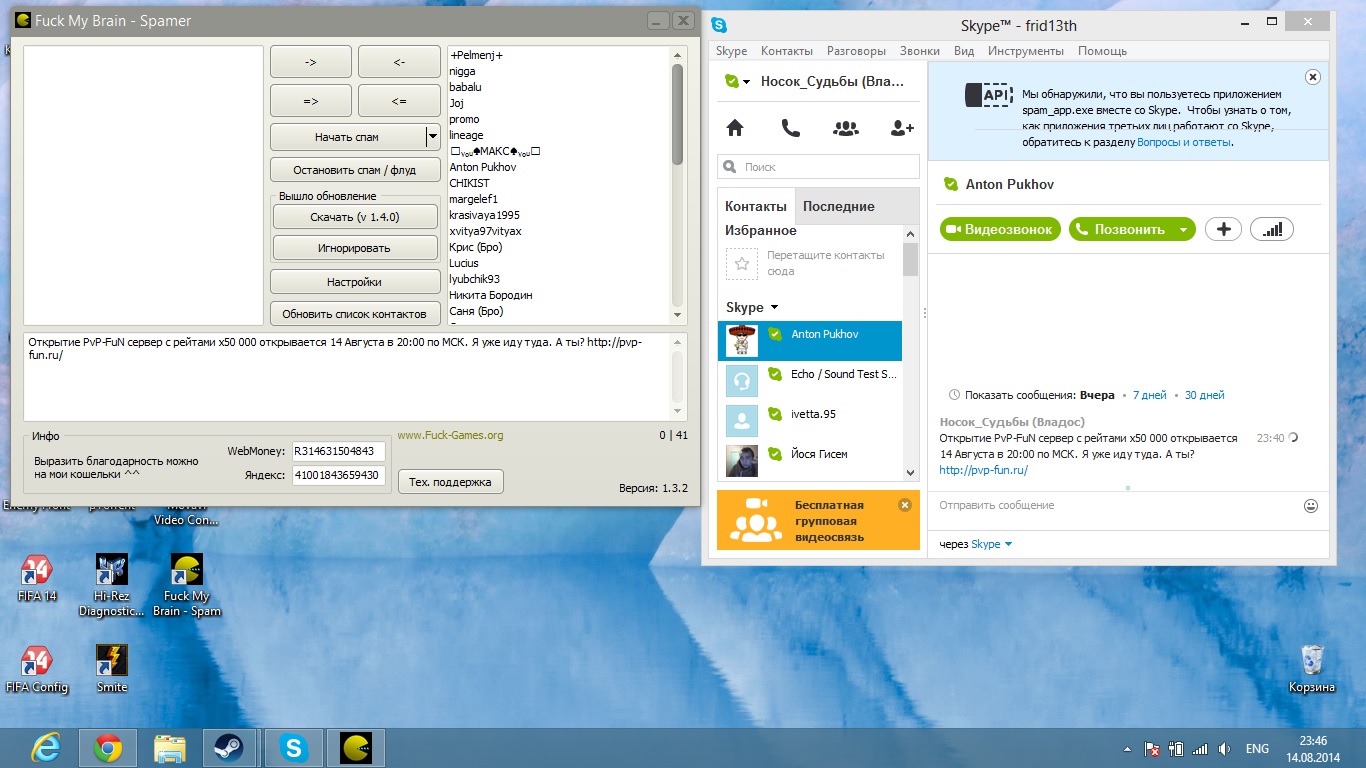Open dropdown arrow next to Начать спам
This screenshot has width=1366, height=768.
(x=433, y=136)
